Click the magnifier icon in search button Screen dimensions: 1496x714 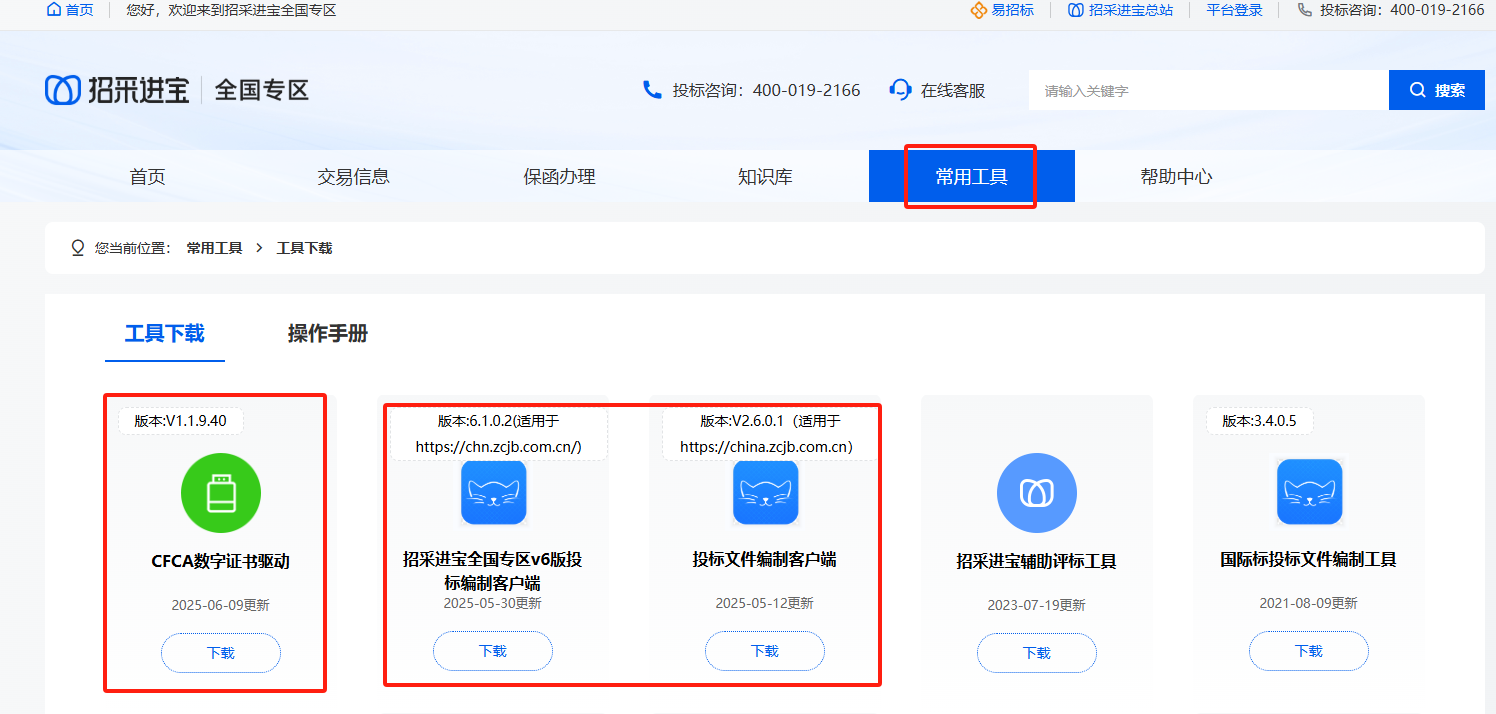click(1417, 90)
